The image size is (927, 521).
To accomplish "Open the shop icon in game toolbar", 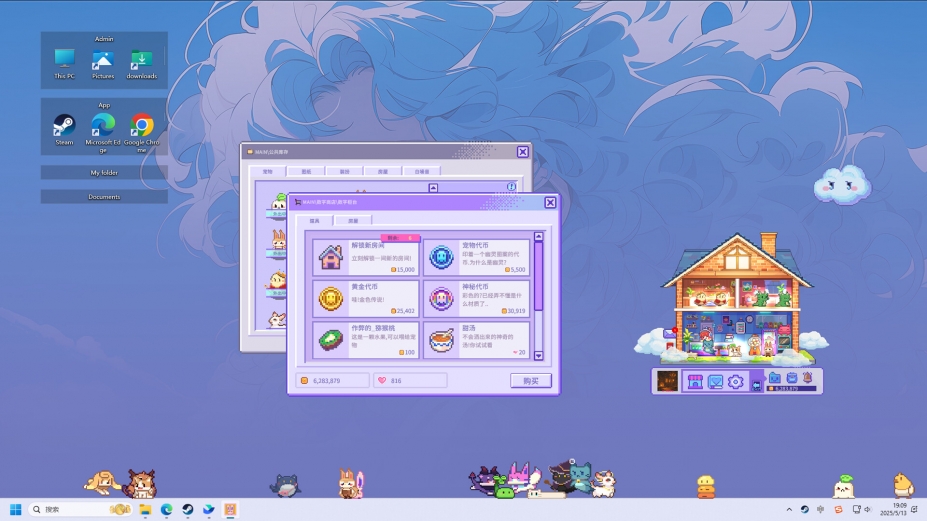I will 693,382.
